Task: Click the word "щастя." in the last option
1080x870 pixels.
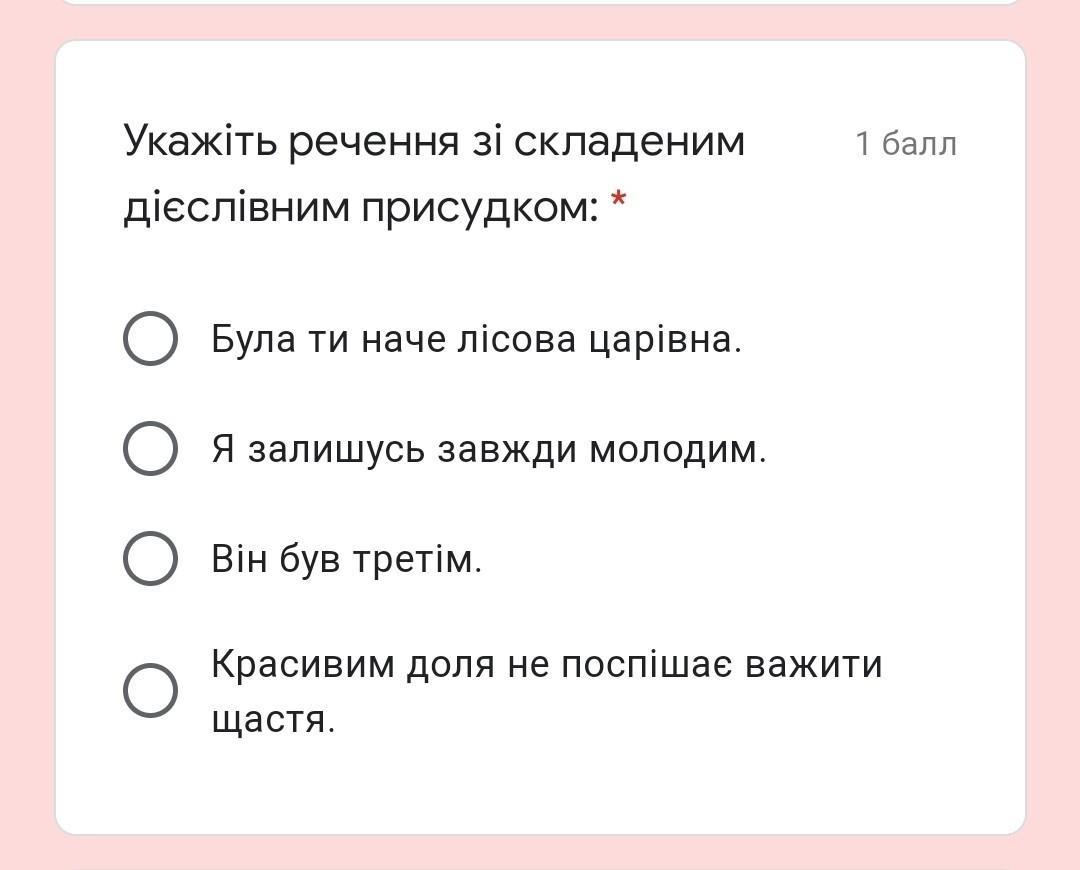Action: point(273,719)
